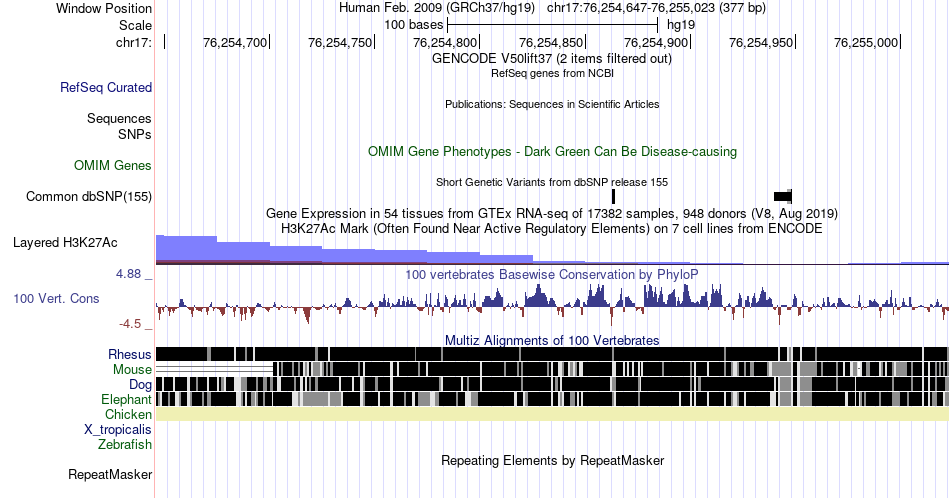Open the GENCODE V50lift37 track title
The height and width of the screenshot is (498, 950).
(x=551, y=59)
